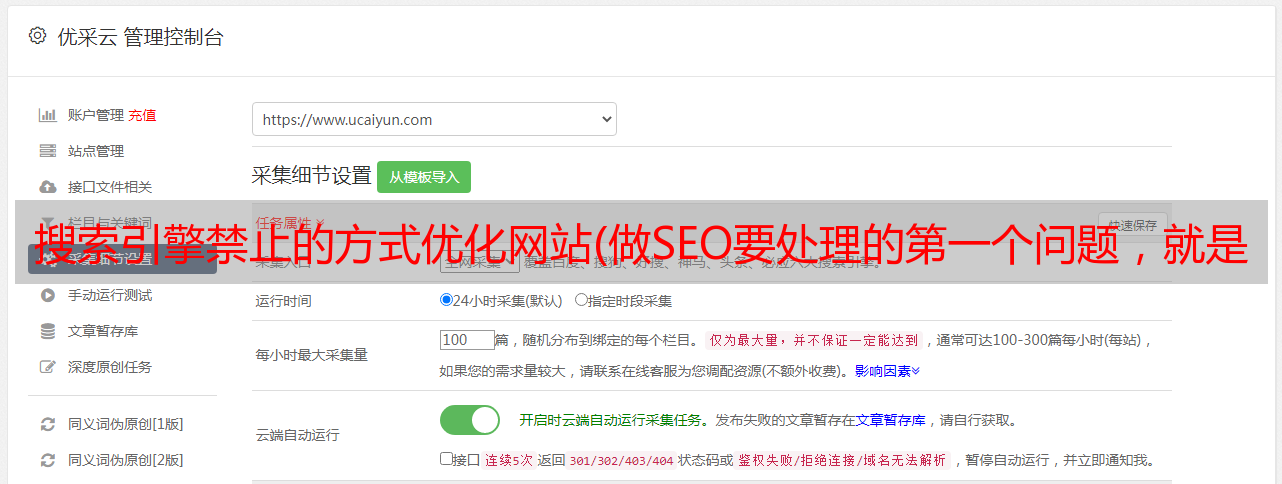The width and height of the screenshot is (1282, 484).
Task: Click the 优采云 管理控制台 title
Action: [140, 37]
